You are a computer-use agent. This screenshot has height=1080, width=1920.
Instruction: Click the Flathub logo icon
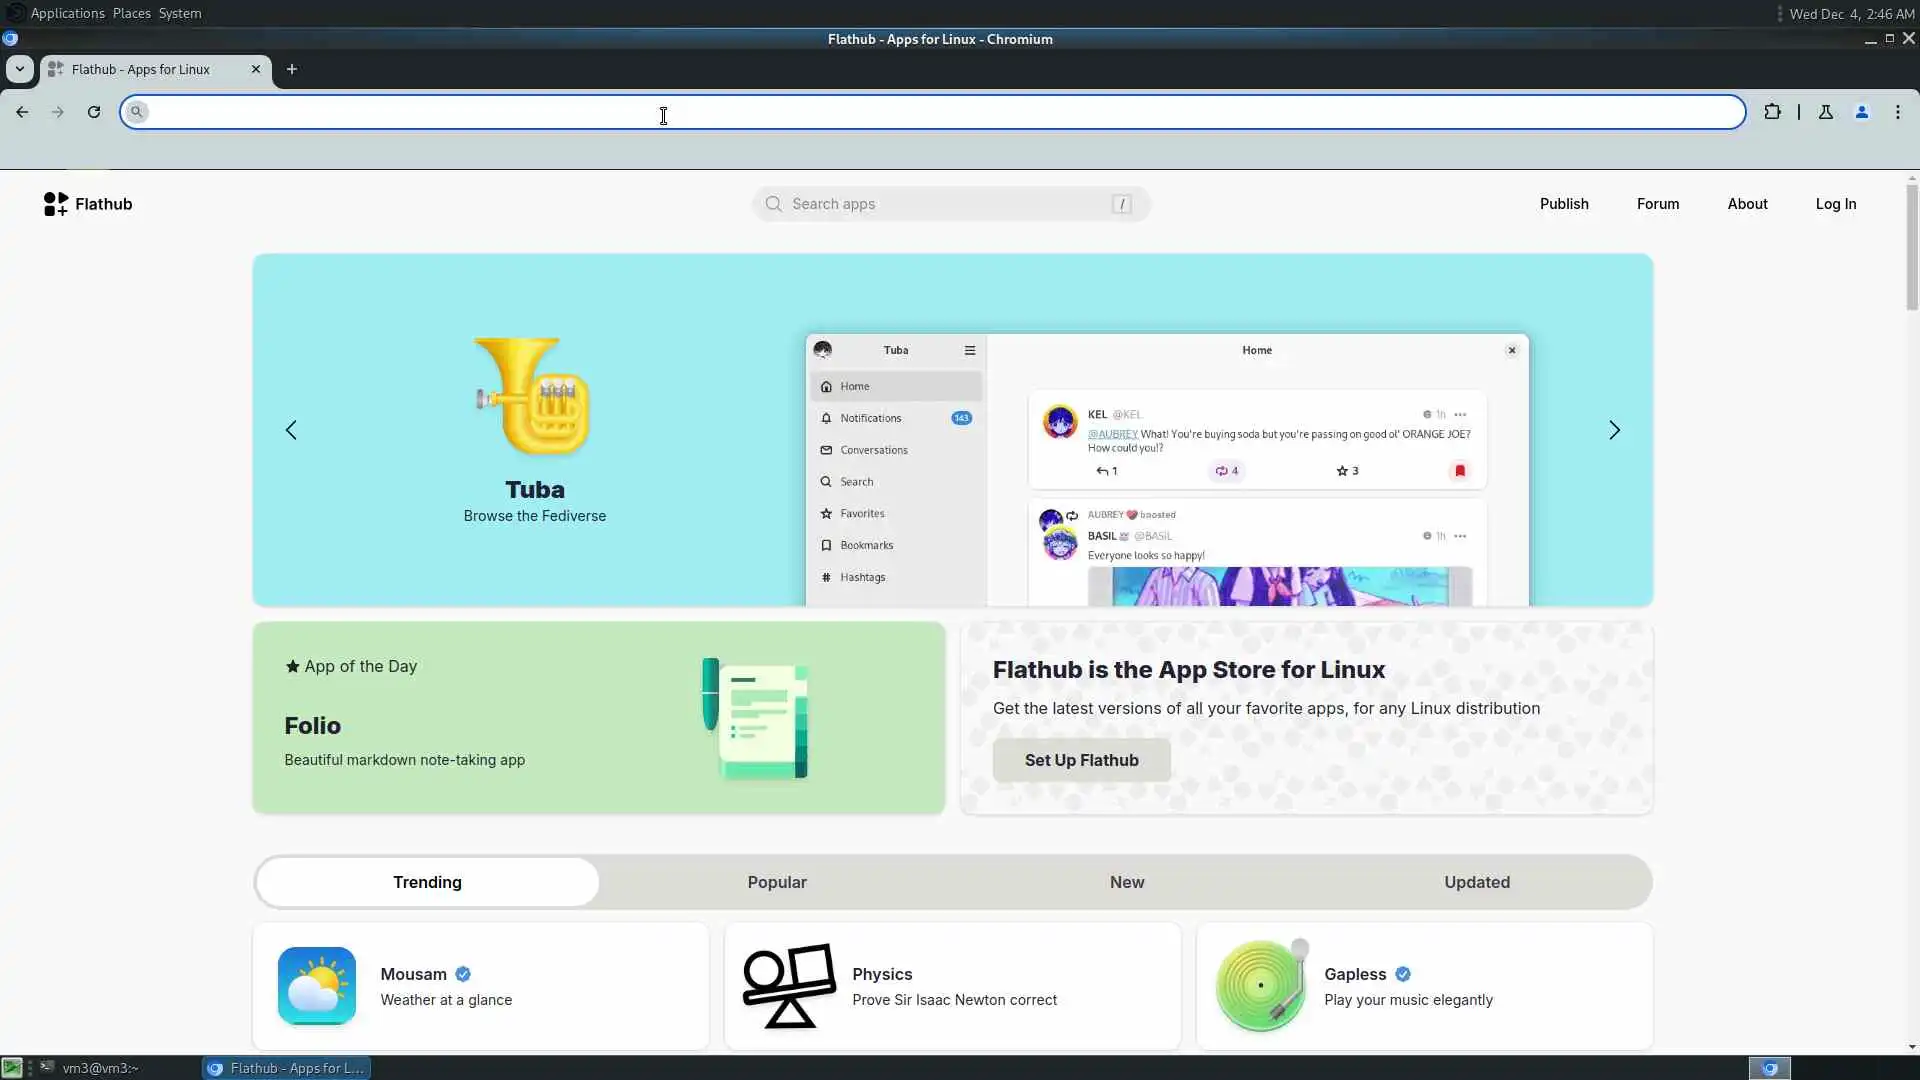[56, 204]
